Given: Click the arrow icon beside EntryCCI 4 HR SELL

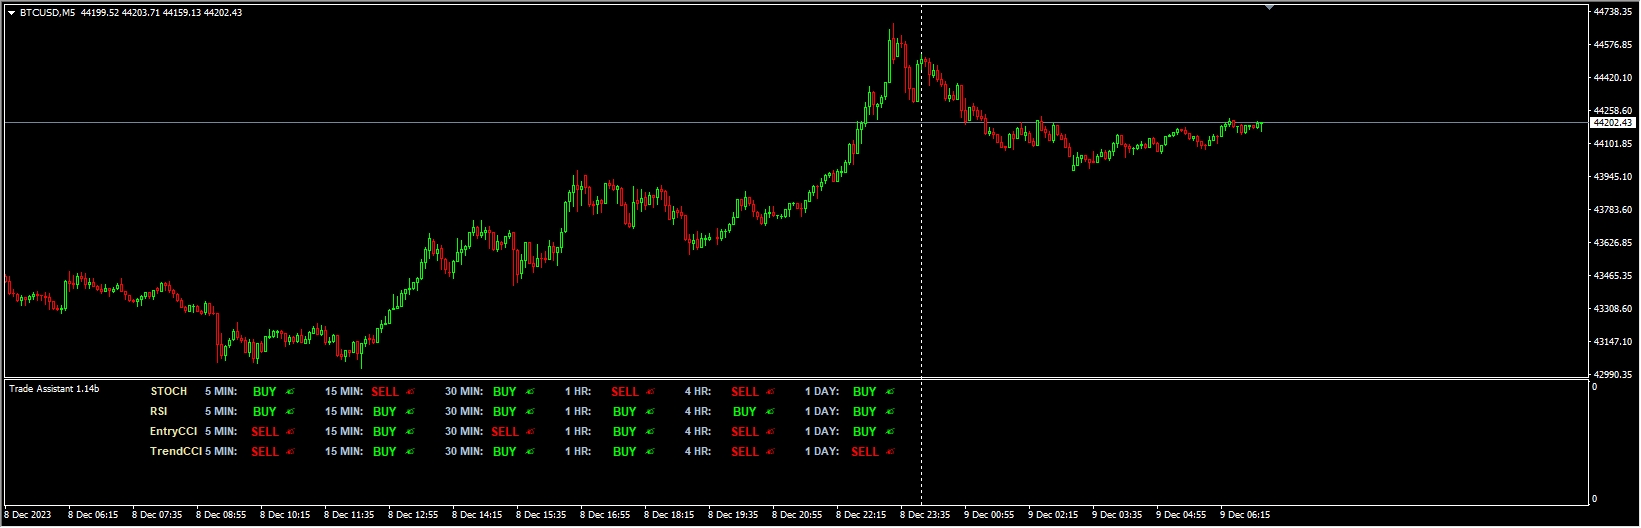Looking at the screenshot, I should pyautogui.click(x=770, y=432).
